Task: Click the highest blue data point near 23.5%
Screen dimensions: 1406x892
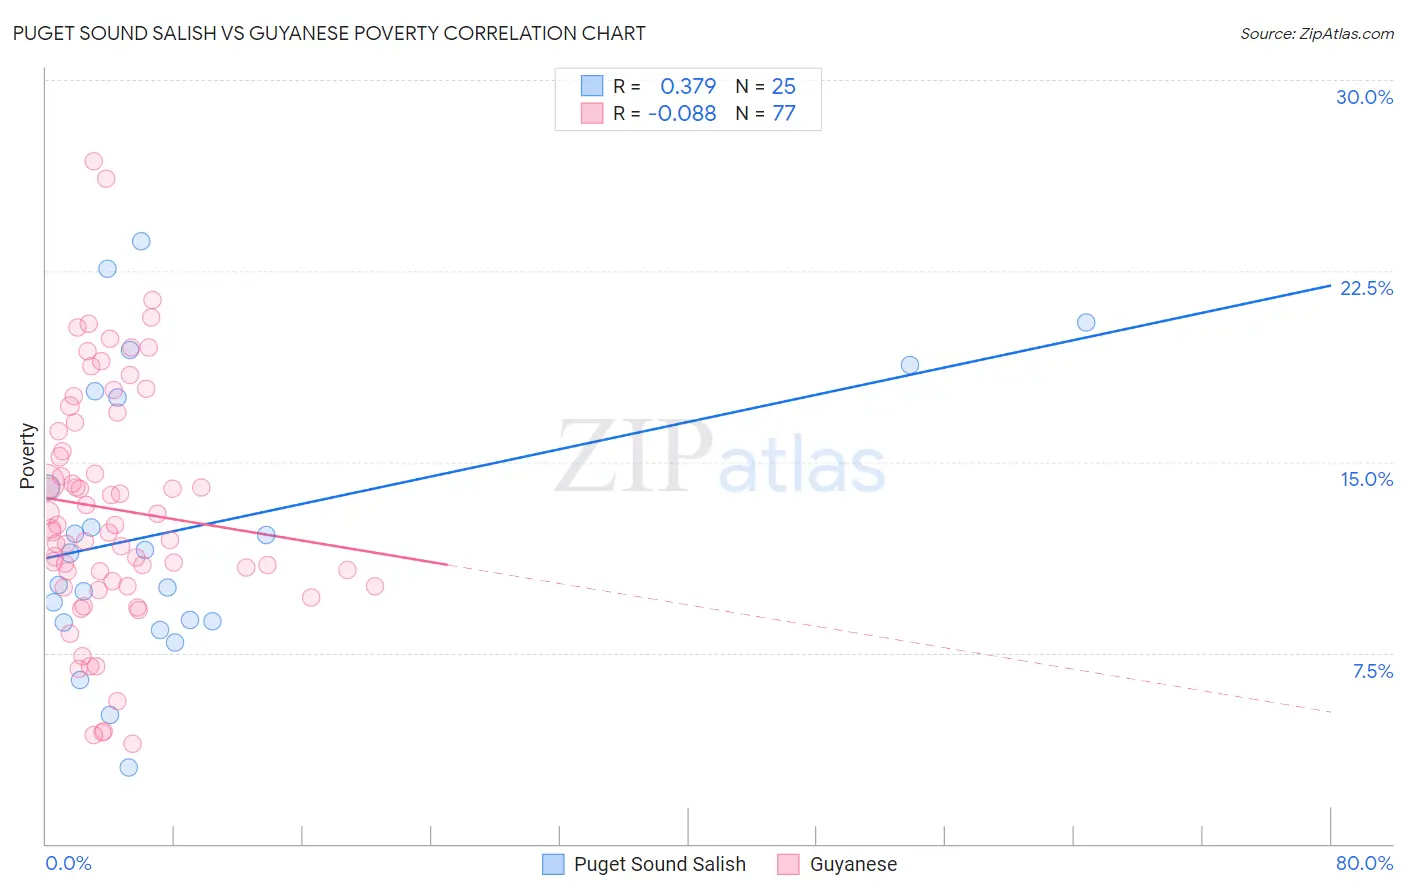Action: tap(141, 241)
